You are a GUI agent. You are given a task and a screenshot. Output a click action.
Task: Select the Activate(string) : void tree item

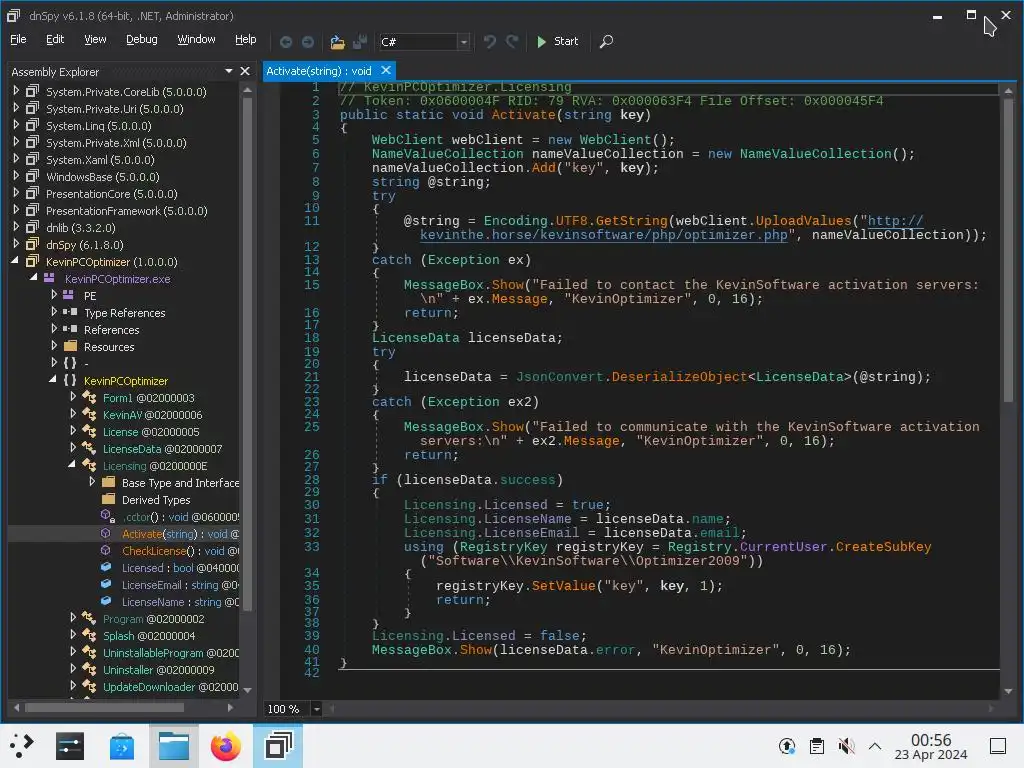[180, 534]
